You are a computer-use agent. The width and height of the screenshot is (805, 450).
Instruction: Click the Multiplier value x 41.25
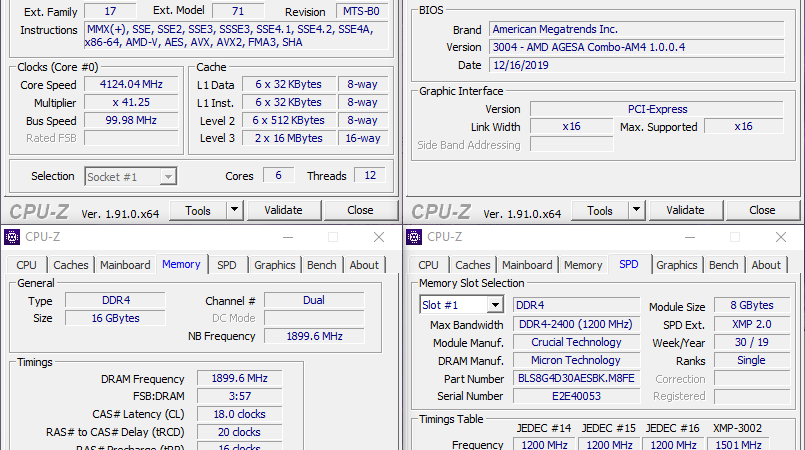coord(131,102)
